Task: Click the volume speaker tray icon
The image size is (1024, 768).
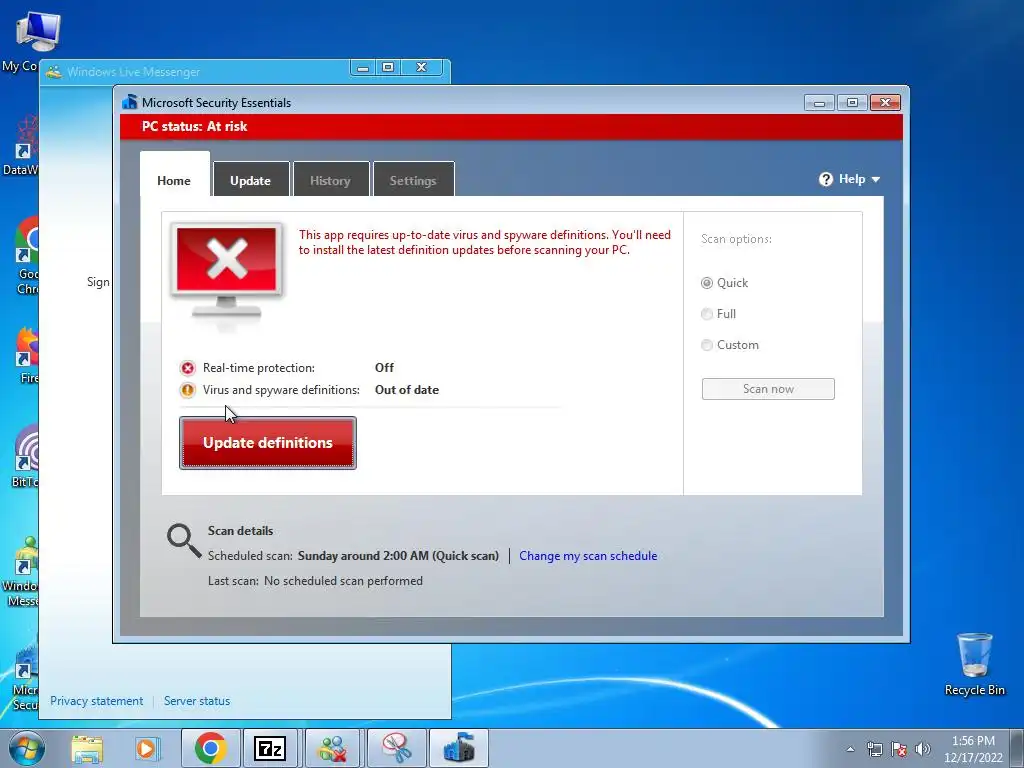Action: point(923,749)
